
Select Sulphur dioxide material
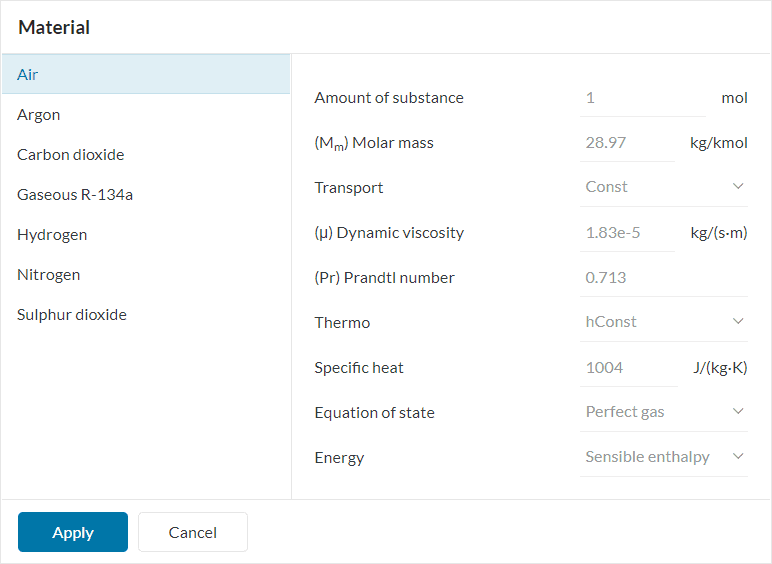145,314
